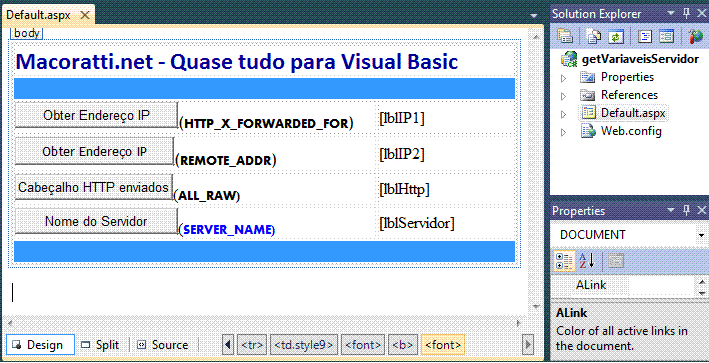
Task: Expand the Properties folder node
Action: click(563, 78)
